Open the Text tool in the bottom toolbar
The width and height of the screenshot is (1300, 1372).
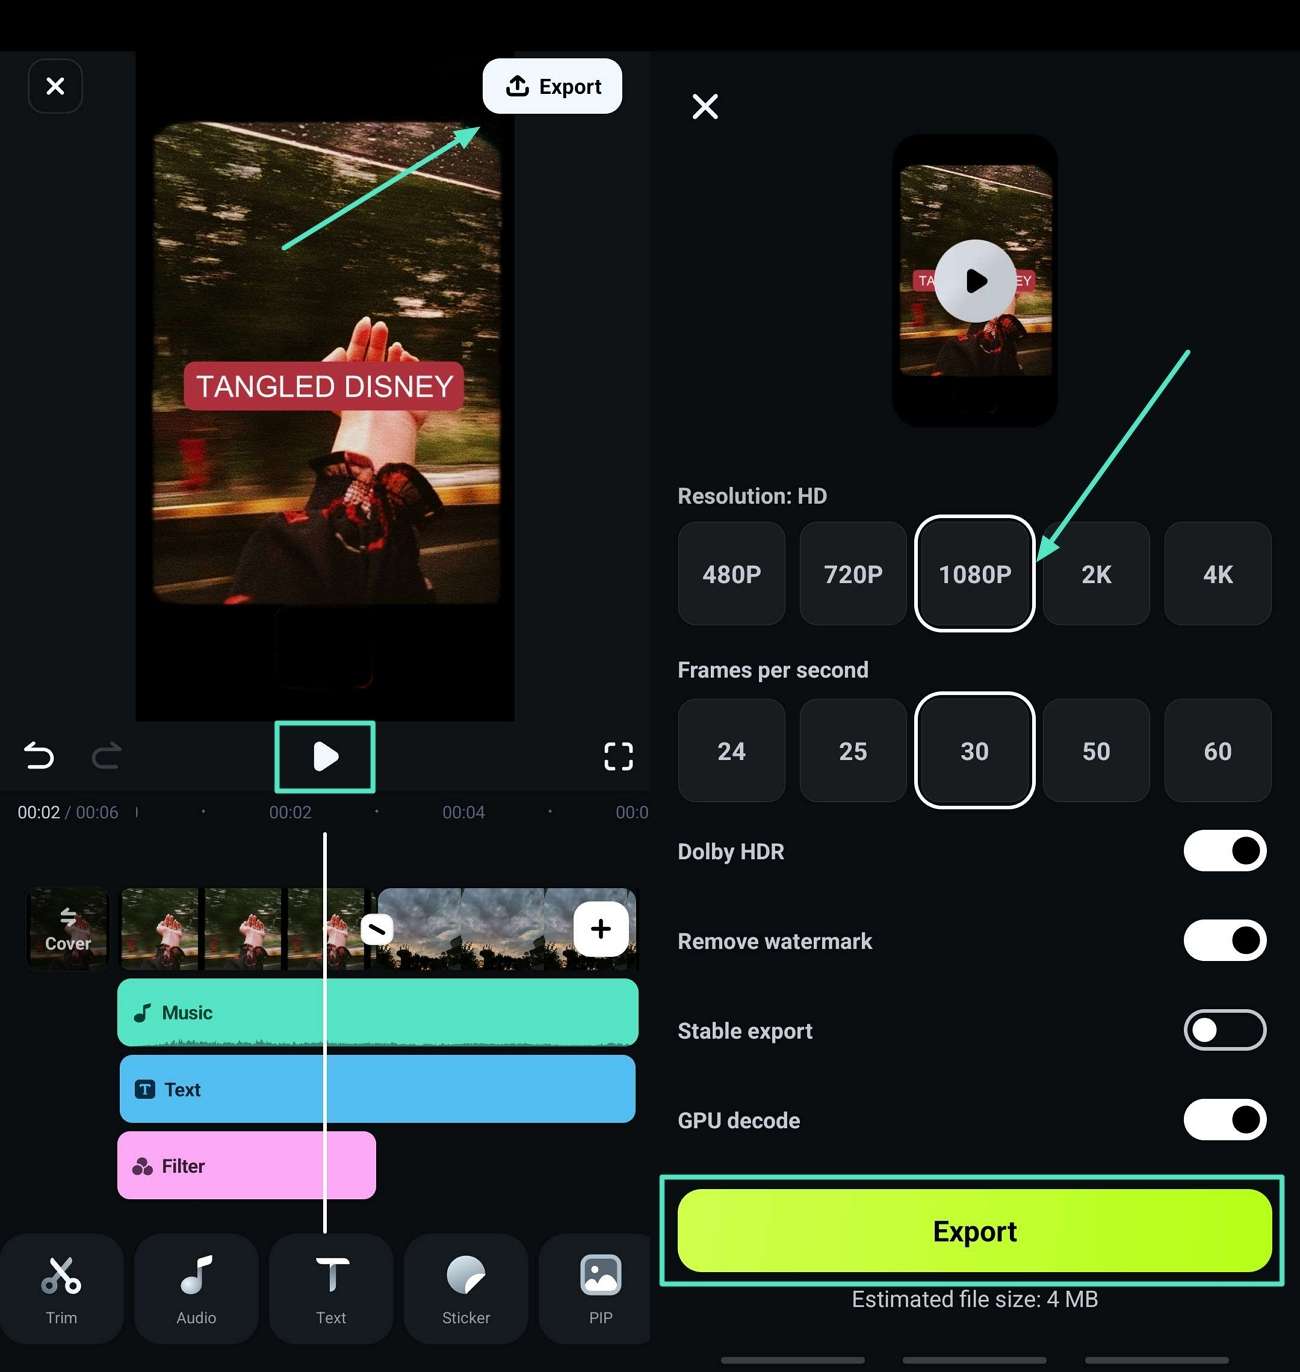point(331,1289)
